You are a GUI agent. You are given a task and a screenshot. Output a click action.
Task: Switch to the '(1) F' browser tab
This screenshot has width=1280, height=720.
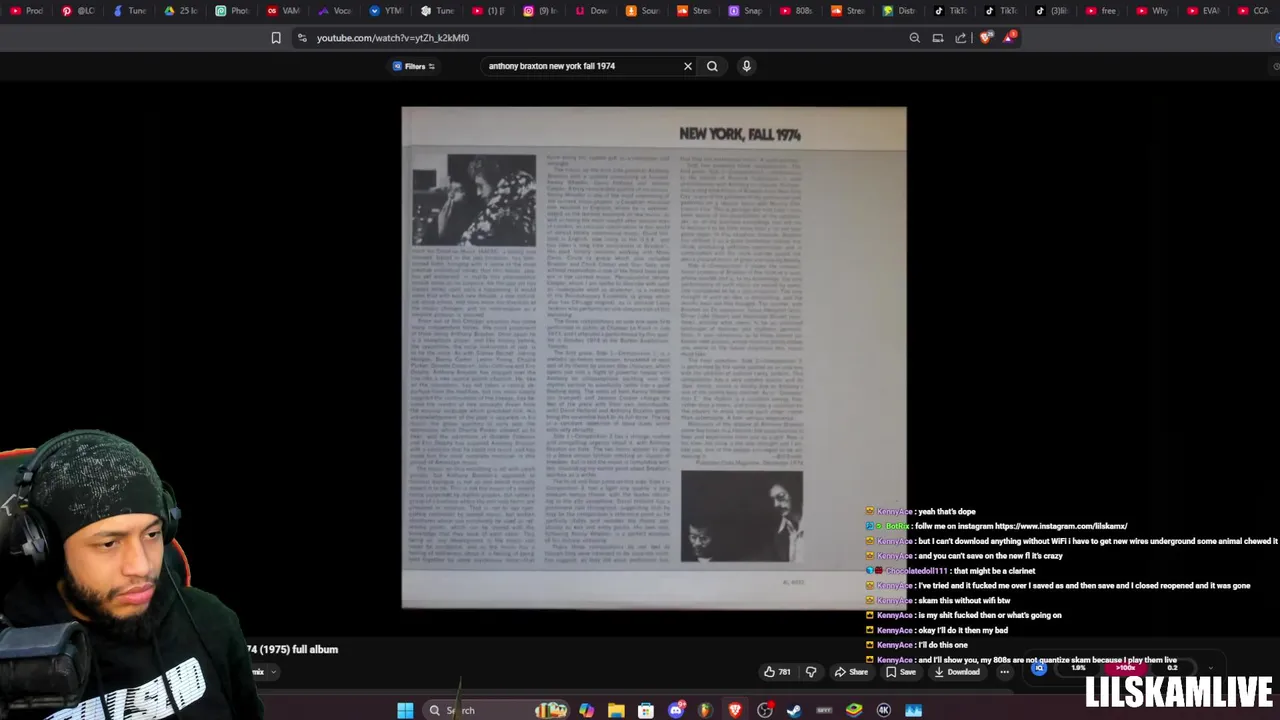[490, 11]
